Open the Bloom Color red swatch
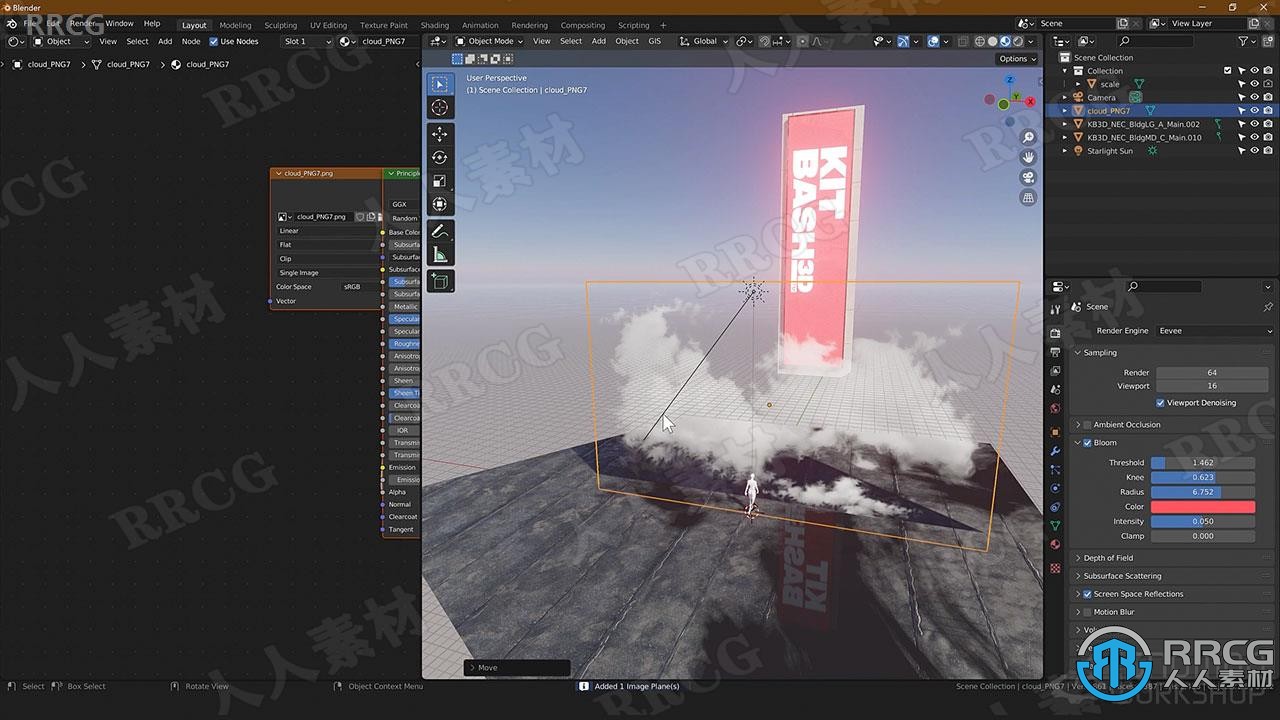1280x720 pixels. pyautogui.click(x=1203, y=507)
